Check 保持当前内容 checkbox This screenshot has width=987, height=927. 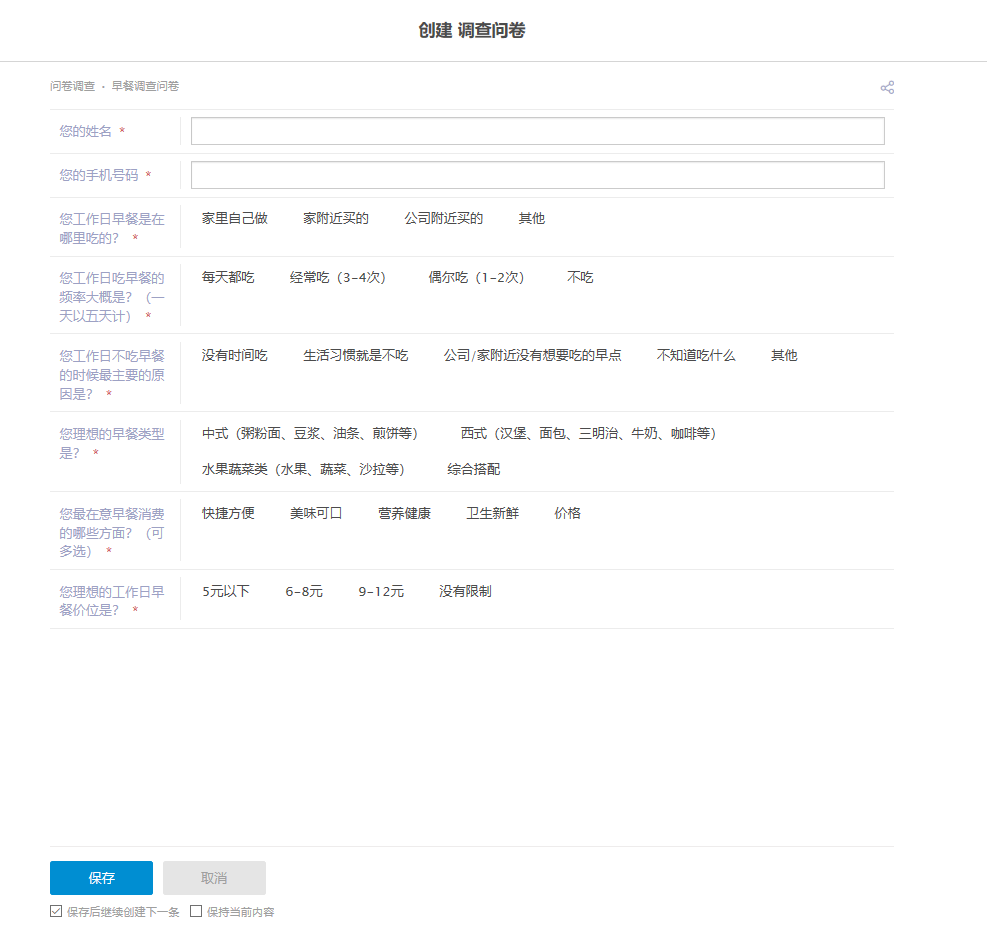196,911
